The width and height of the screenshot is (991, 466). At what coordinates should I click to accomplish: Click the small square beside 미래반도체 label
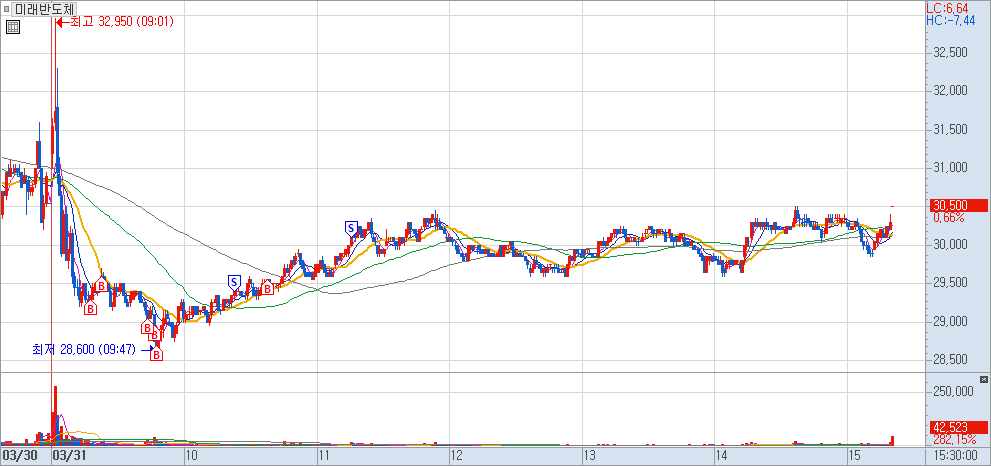coord(6,8)
